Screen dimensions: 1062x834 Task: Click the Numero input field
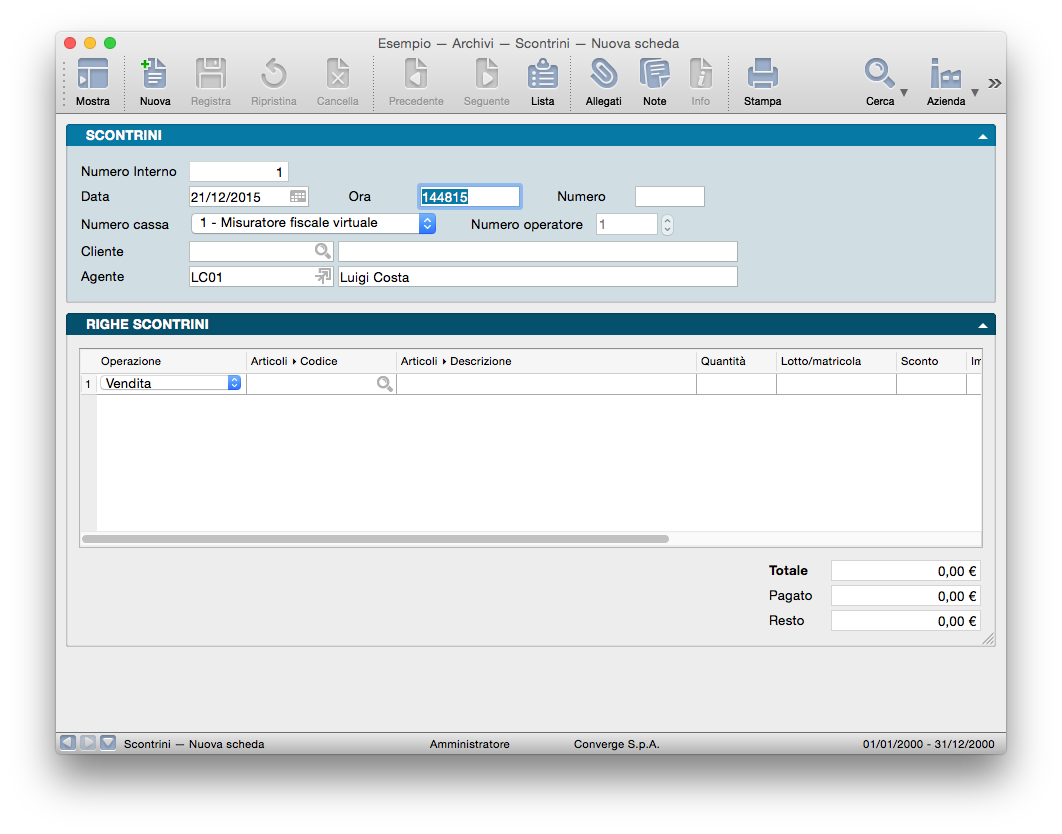(670, 196)
